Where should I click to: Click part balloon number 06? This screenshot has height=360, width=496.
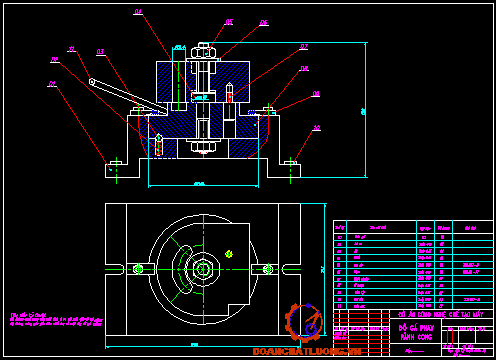264,23
